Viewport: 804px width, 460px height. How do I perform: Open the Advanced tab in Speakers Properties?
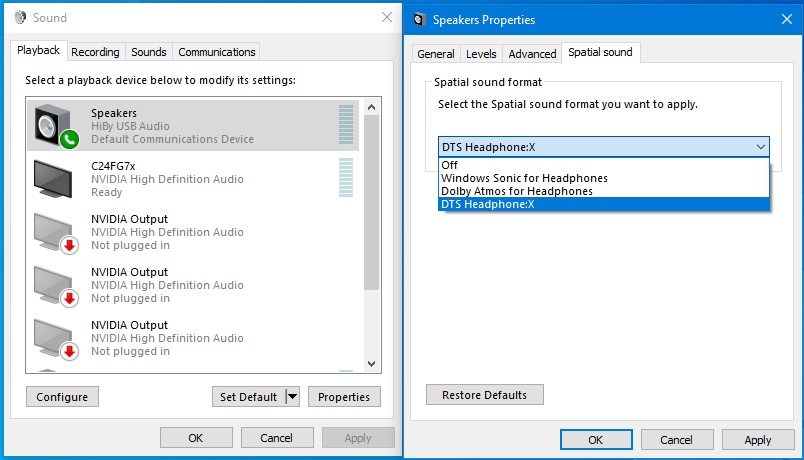532,54
